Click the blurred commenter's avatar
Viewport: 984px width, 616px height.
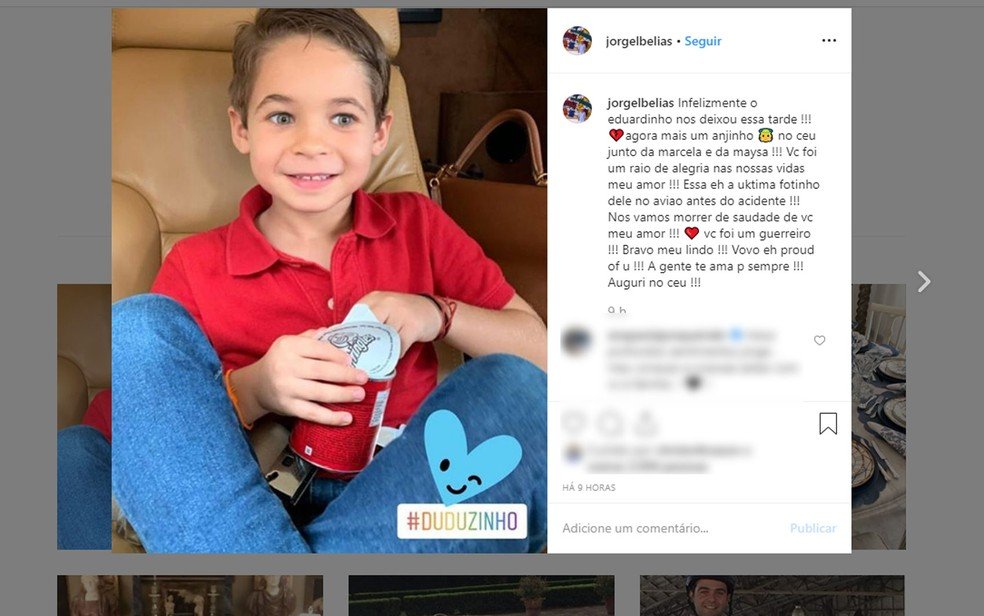click(575, 342)
